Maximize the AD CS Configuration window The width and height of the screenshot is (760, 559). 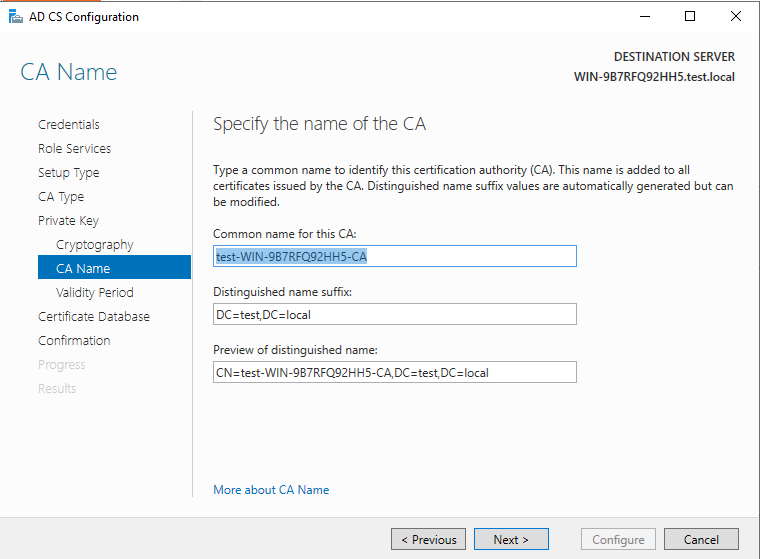(690, 17)
